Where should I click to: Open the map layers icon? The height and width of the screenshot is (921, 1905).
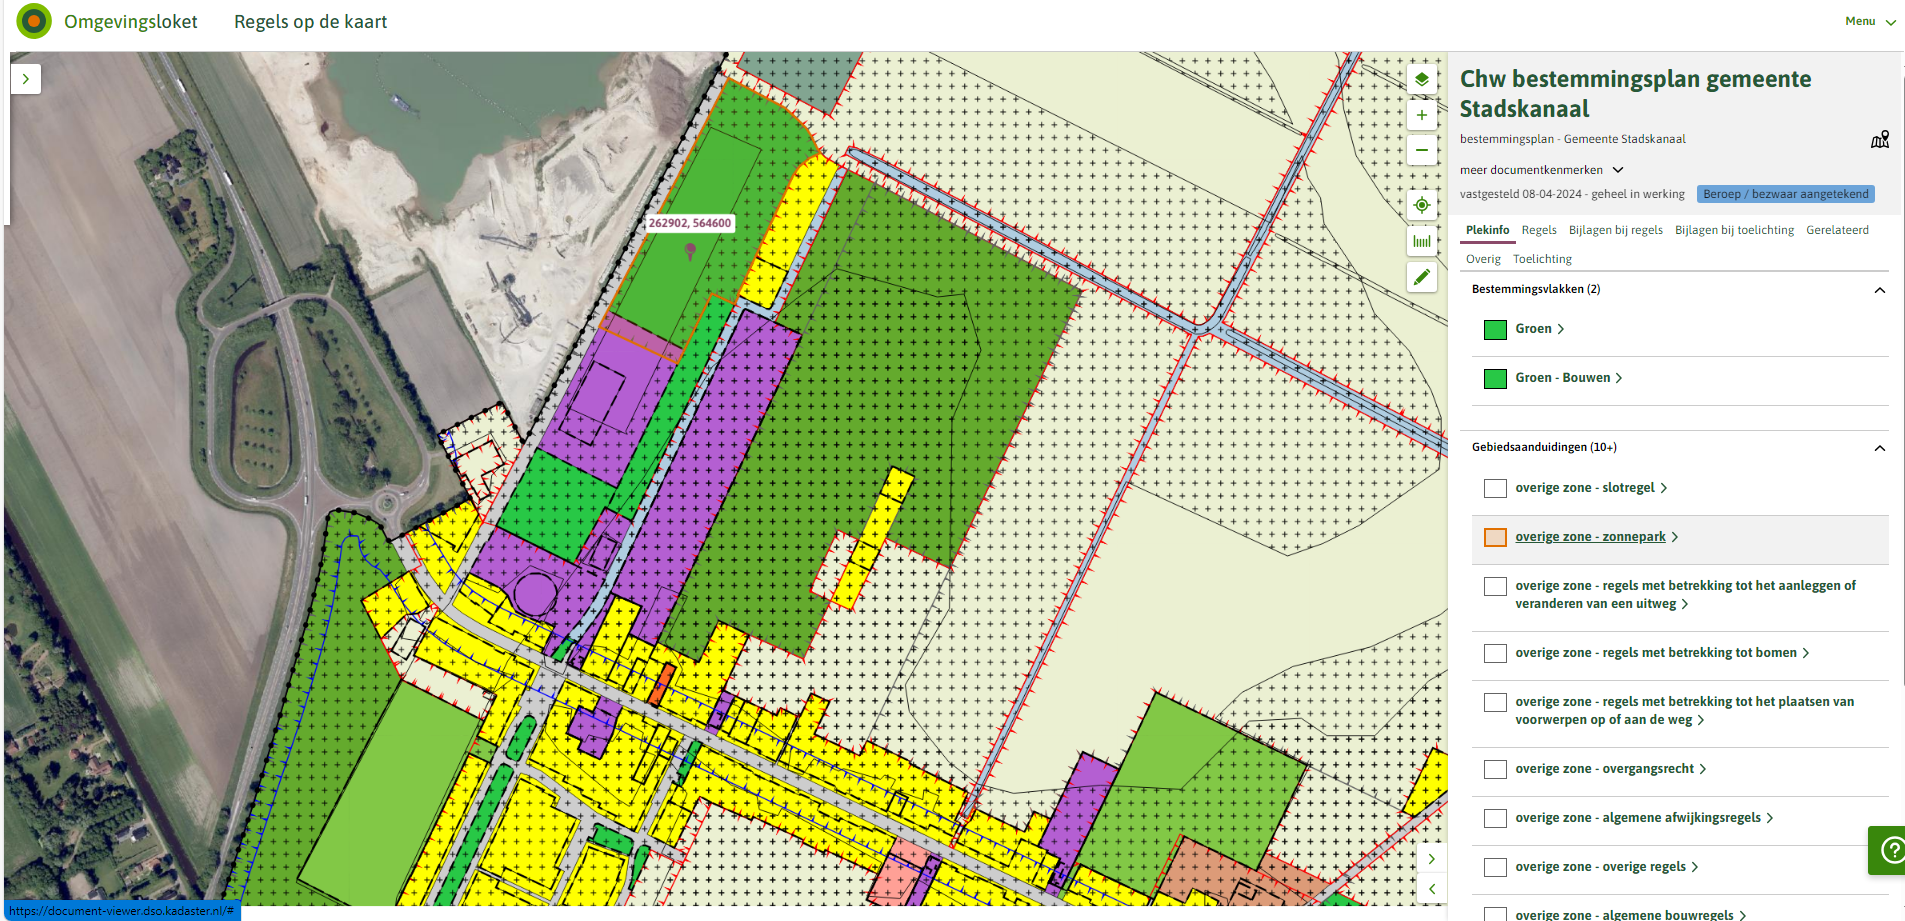1421,79
